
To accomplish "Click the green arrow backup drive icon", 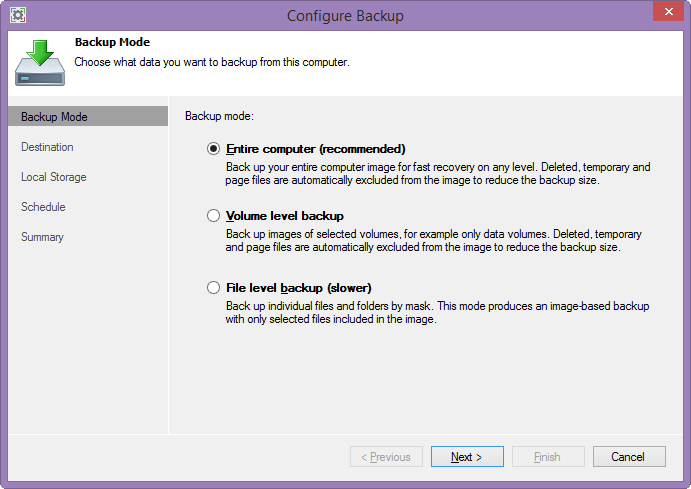I will (x=40, y=62).
